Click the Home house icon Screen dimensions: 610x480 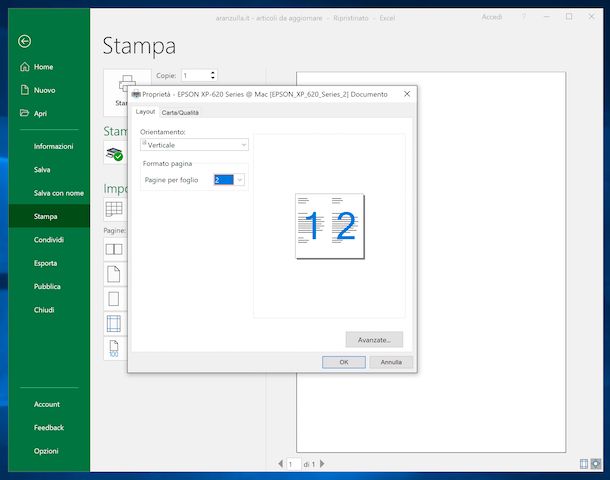pyautogui.click(x=25, y=67)
